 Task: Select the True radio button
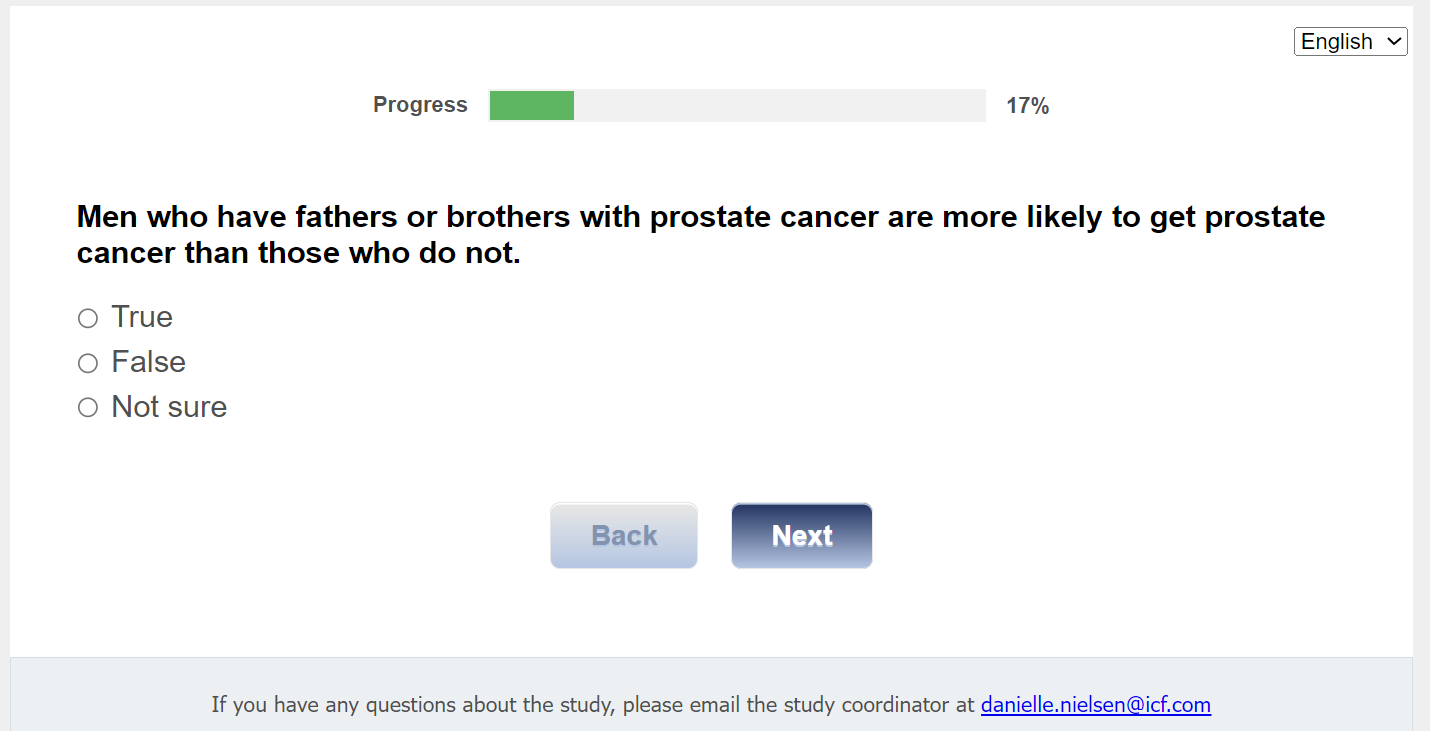click(88, 318)
